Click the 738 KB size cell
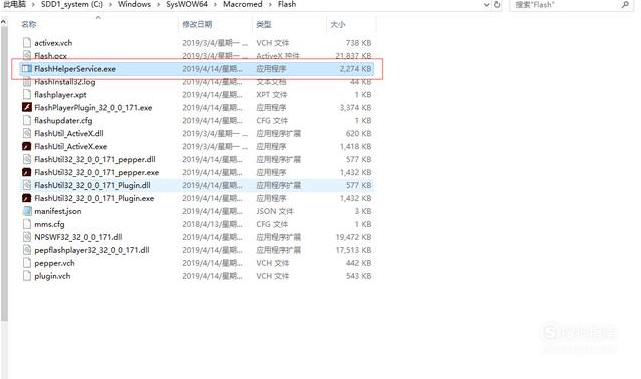641x379 pixels. coord(358,43)
